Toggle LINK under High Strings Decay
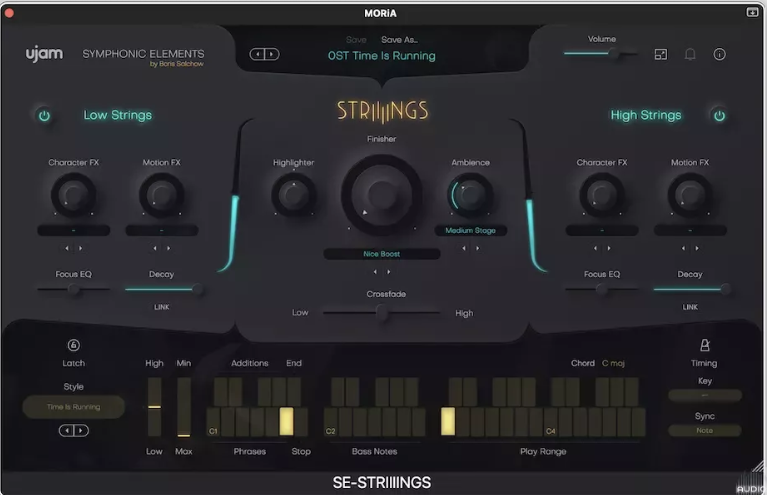 pyautogui.click(x=690, y=307)
